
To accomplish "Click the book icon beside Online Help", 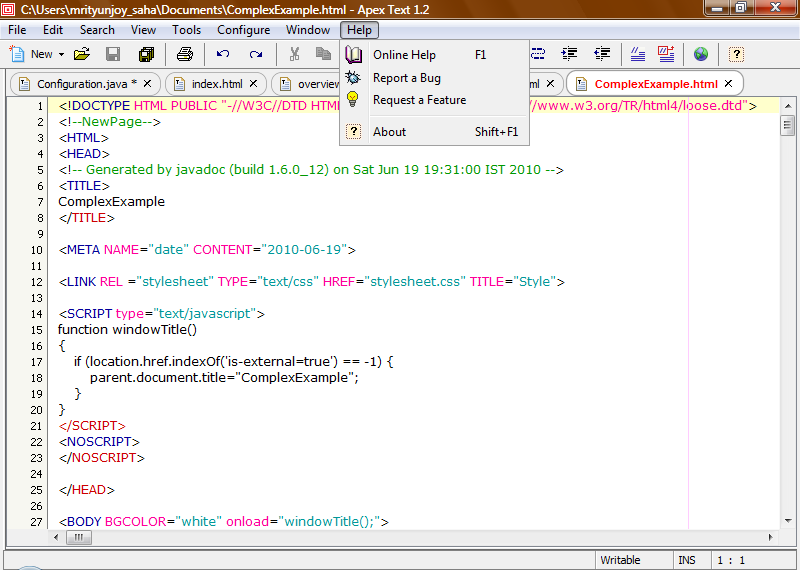I will (x=353, y=54).
